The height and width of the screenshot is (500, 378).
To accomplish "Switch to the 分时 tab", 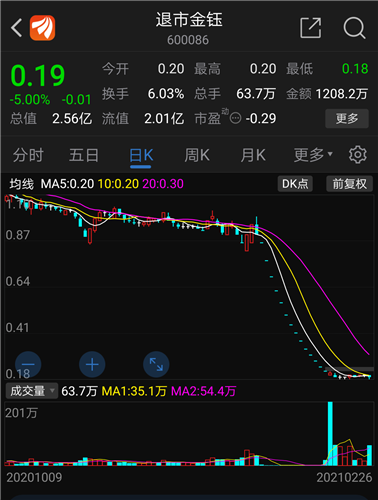I will pos(28,155).
